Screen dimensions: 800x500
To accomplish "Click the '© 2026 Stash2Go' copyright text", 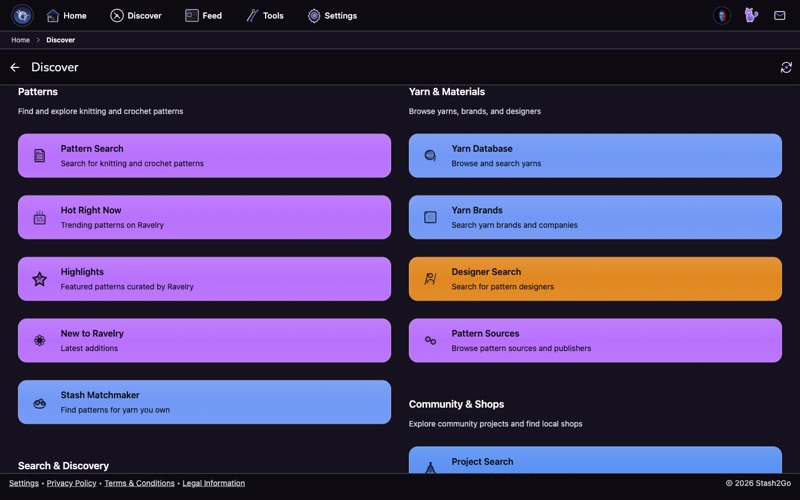I will pyautogui.click(x=759, y=483).
